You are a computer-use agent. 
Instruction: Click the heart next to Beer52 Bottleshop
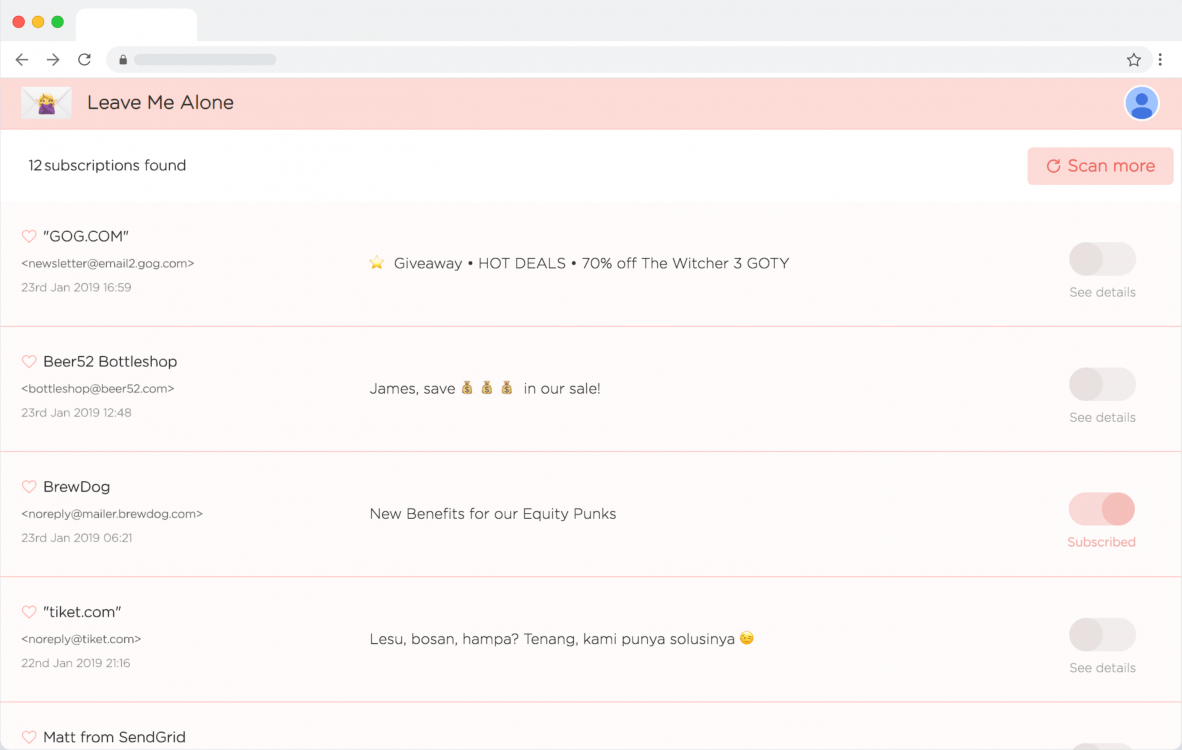[x=29, y=362]
